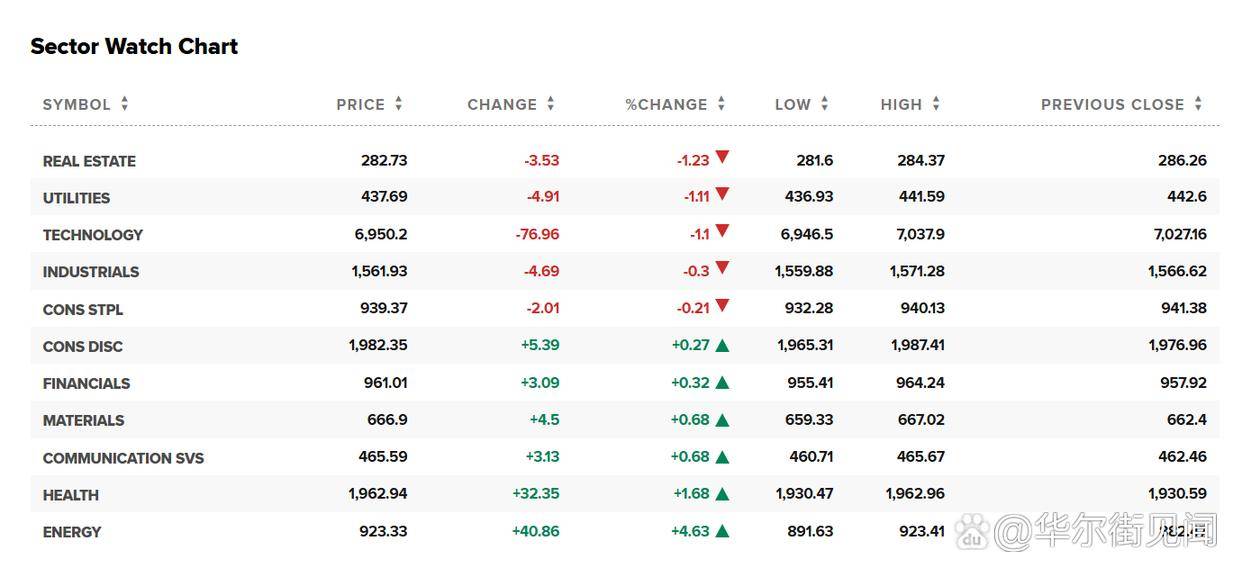This screenshot has width=1242, height=577.
Task: Click green up triangle in HEALTH row
Action: coord(722,494)
